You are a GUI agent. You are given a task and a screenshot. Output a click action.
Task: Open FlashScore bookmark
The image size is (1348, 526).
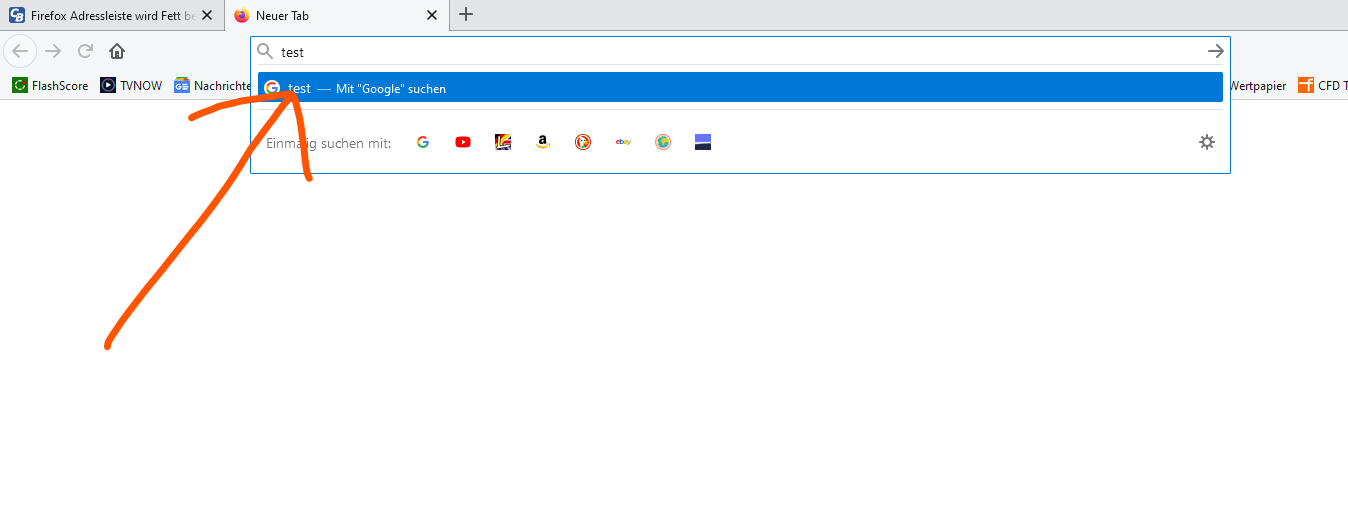coord(50,86)
